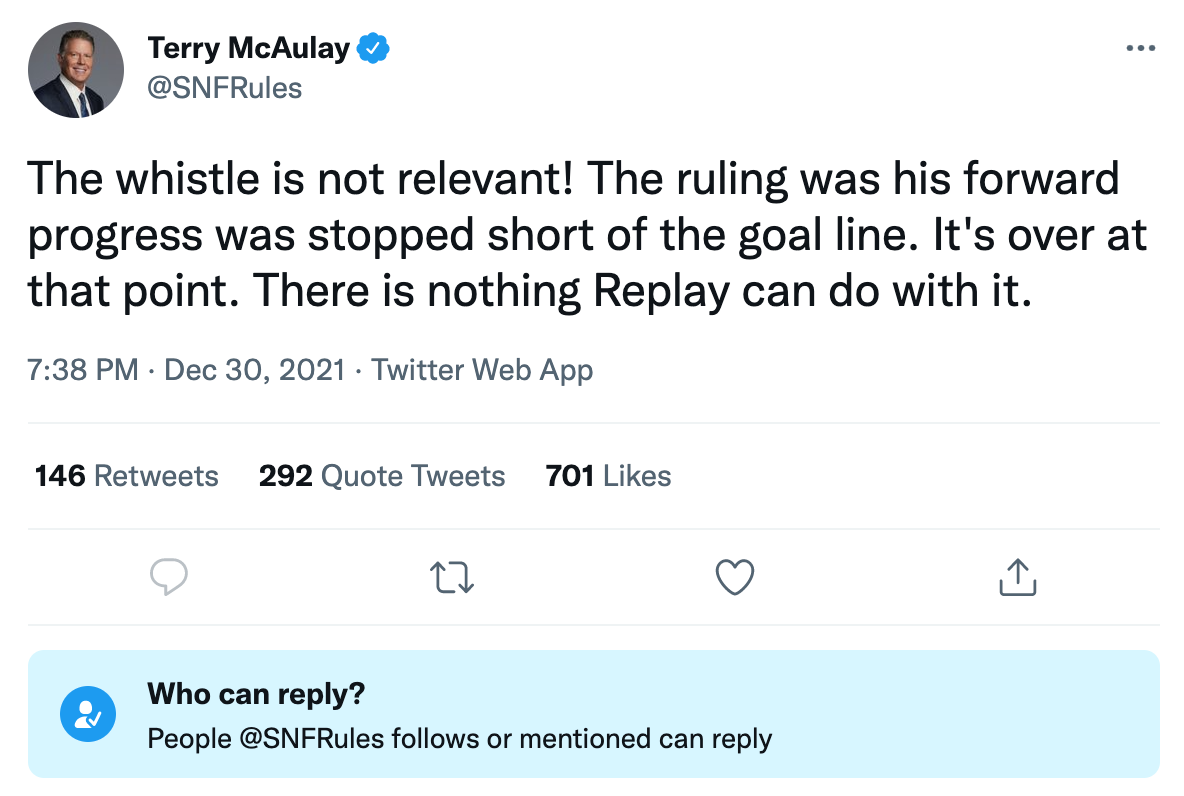The width and height of the screenshot is (1184, 796).
Task: Click the "Who can reply?" heading
Action: tap(256, 693)
